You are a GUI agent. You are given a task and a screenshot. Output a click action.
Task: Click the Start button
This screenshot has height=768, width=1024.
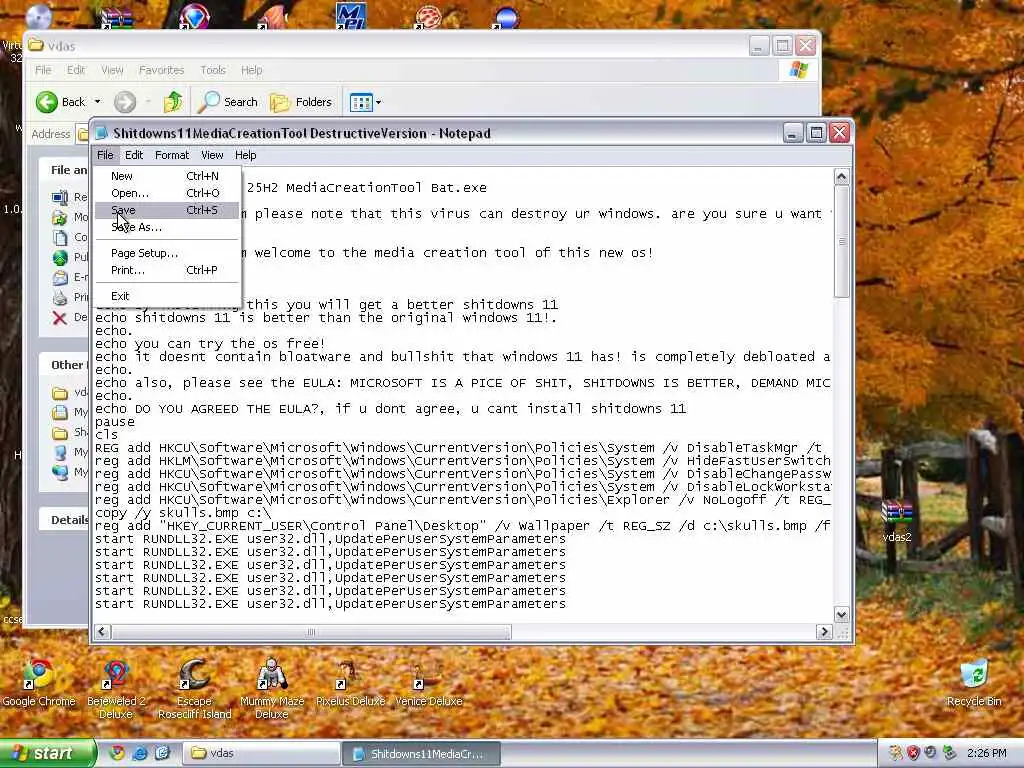click(x=47, y=754)
